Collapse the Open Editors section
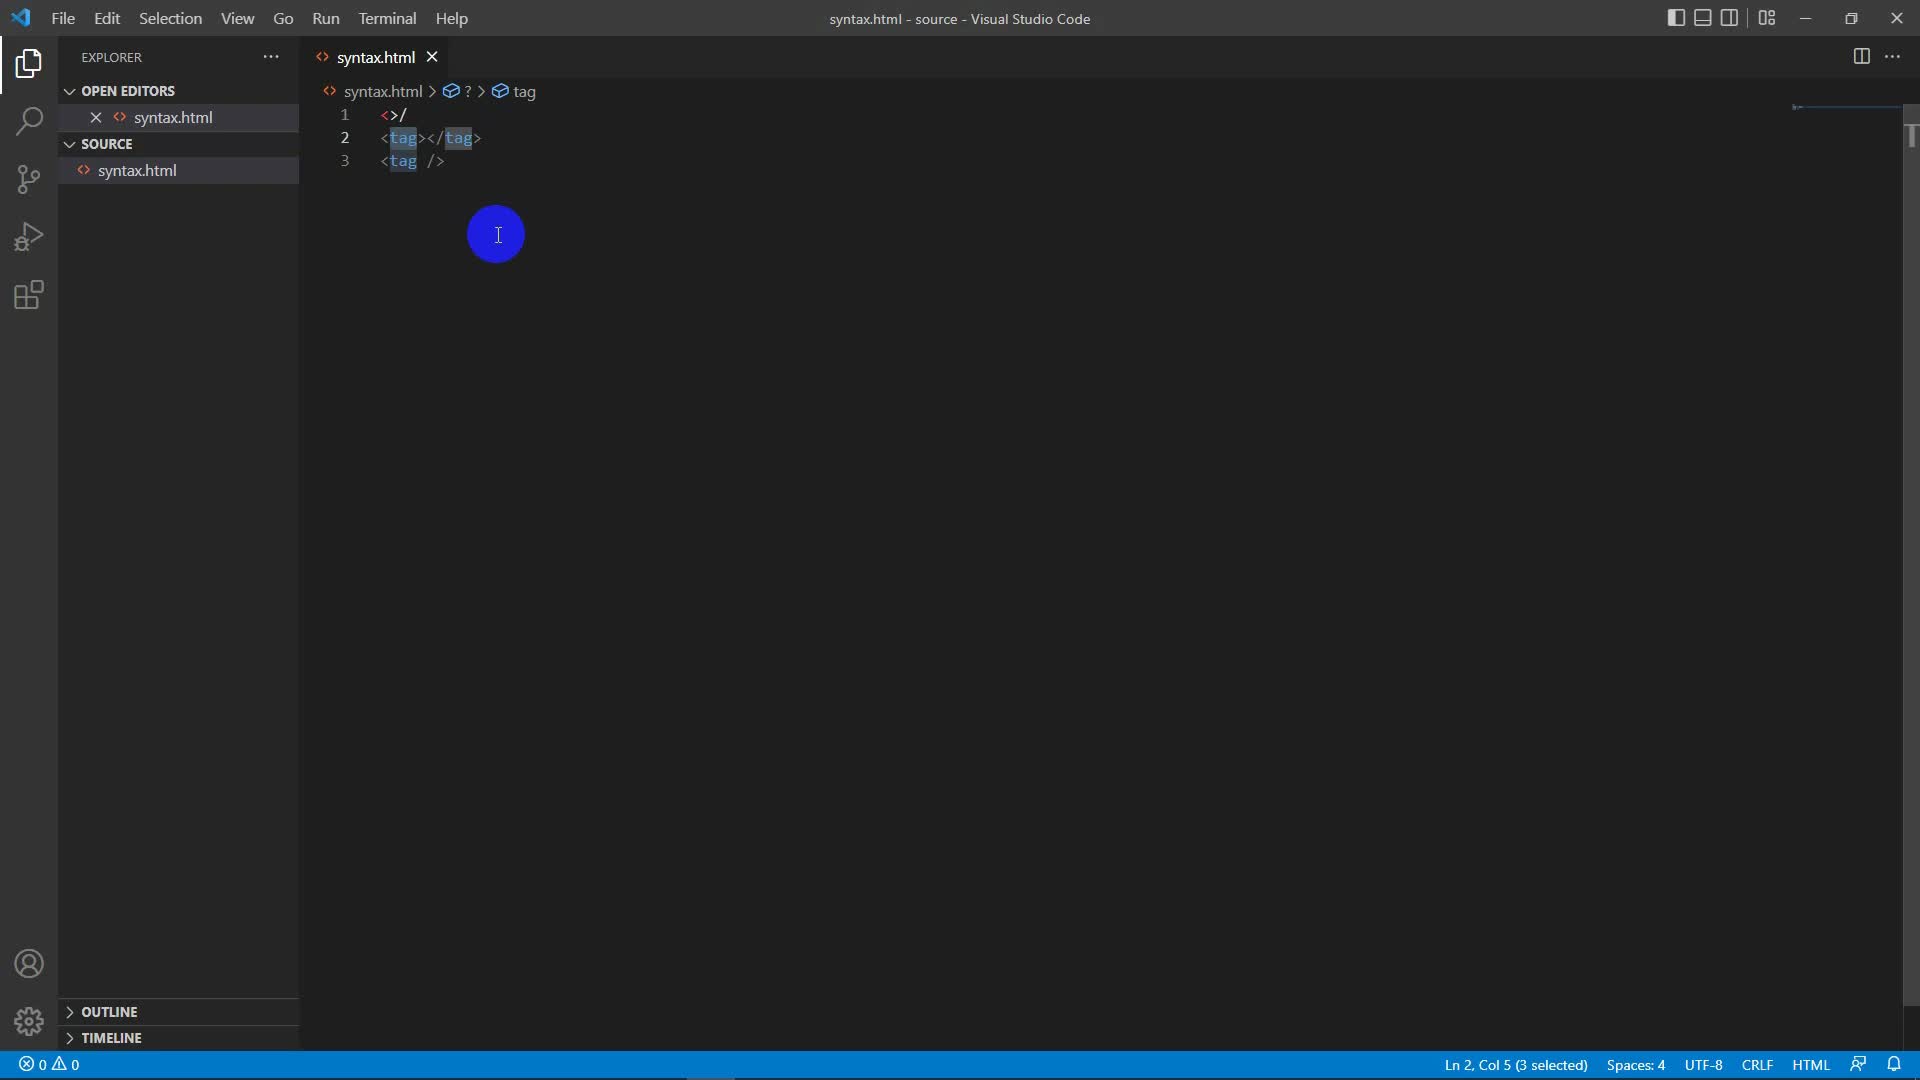 point(127,91)
